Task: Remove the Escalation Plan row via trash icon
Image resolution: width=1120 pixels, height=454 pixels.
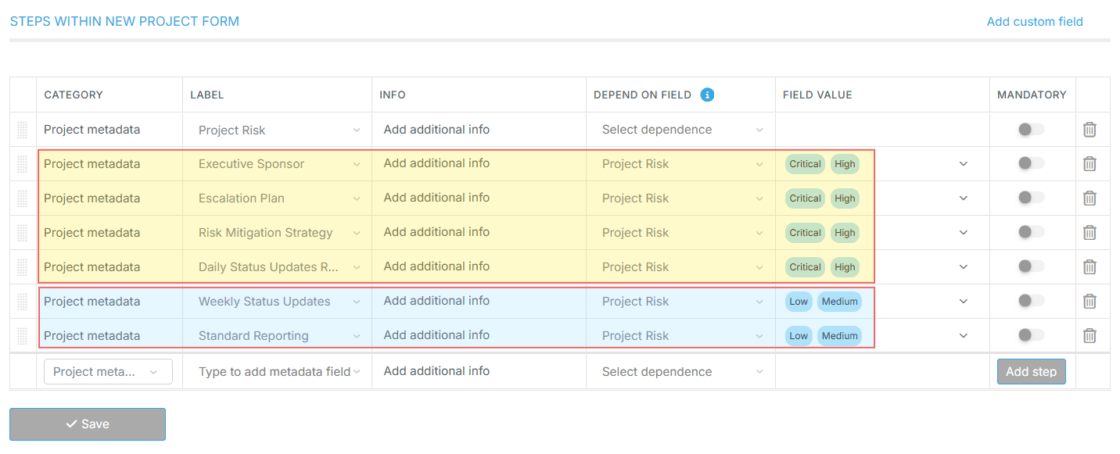Action: [x=1089, y=198]
